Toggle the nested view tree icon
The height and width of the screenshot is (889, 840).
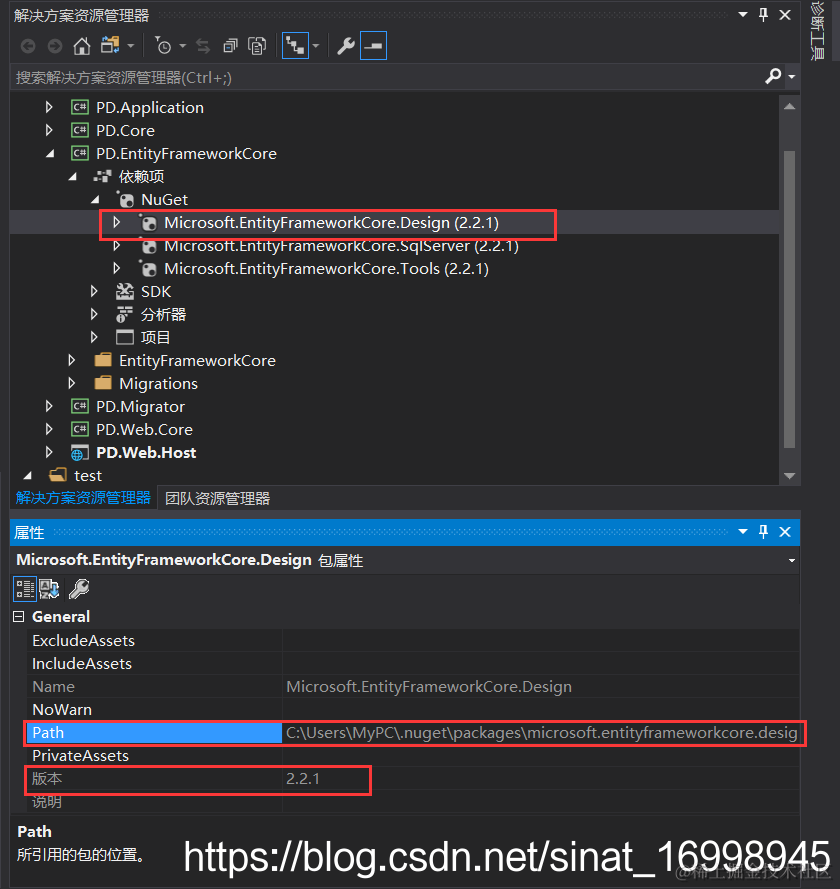(295, 46)
